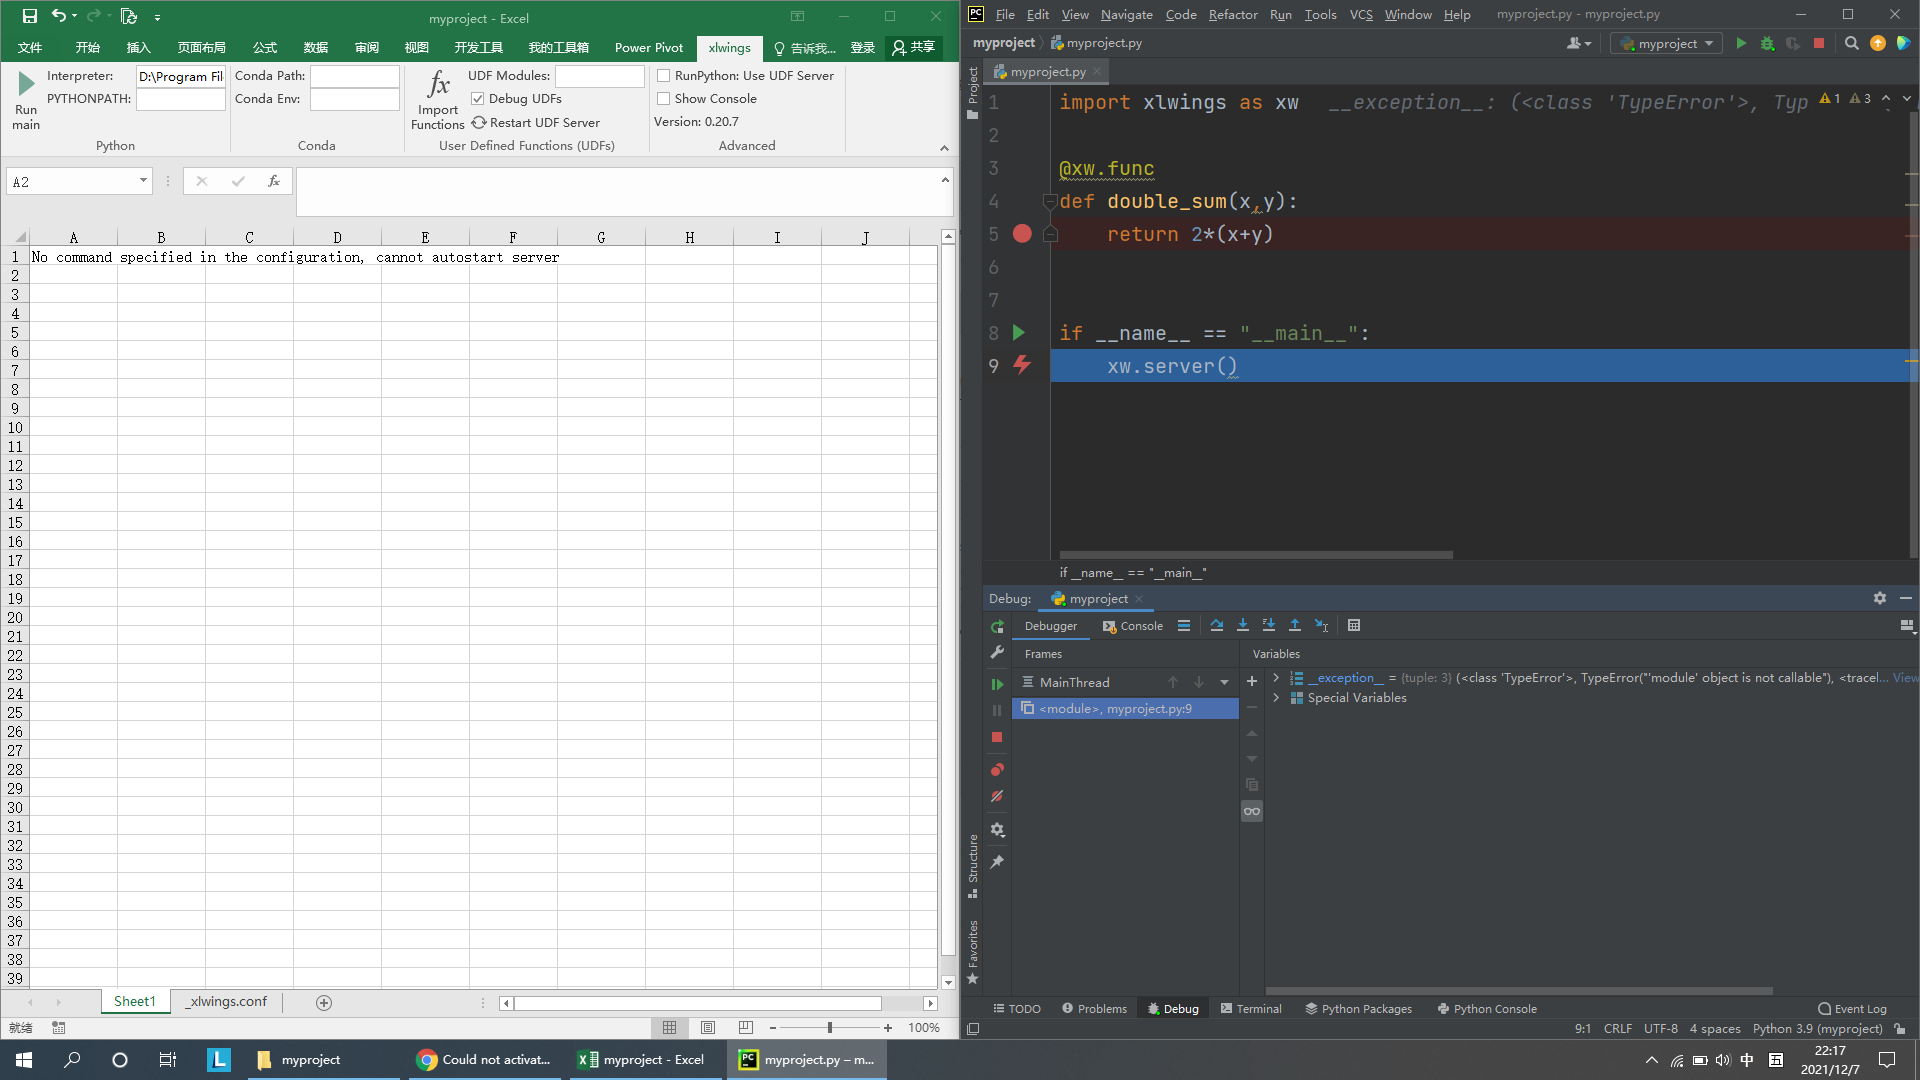Click the Step Into icon in debugger toolbar
Image resolution: width=1920 pixels, height=1080 pixels.
pyautogui.click(x=1243, y=625)
